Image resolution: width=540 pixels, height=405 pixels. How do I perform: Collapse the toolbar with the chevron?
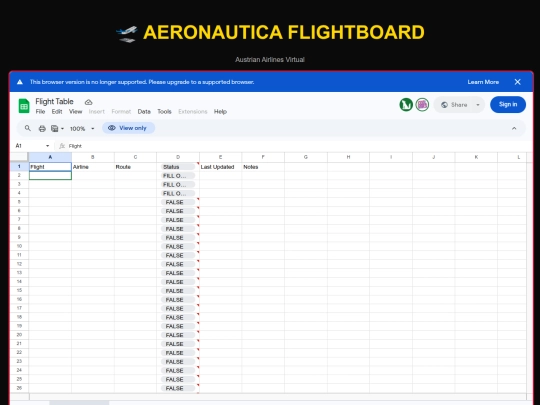(514, 128)
